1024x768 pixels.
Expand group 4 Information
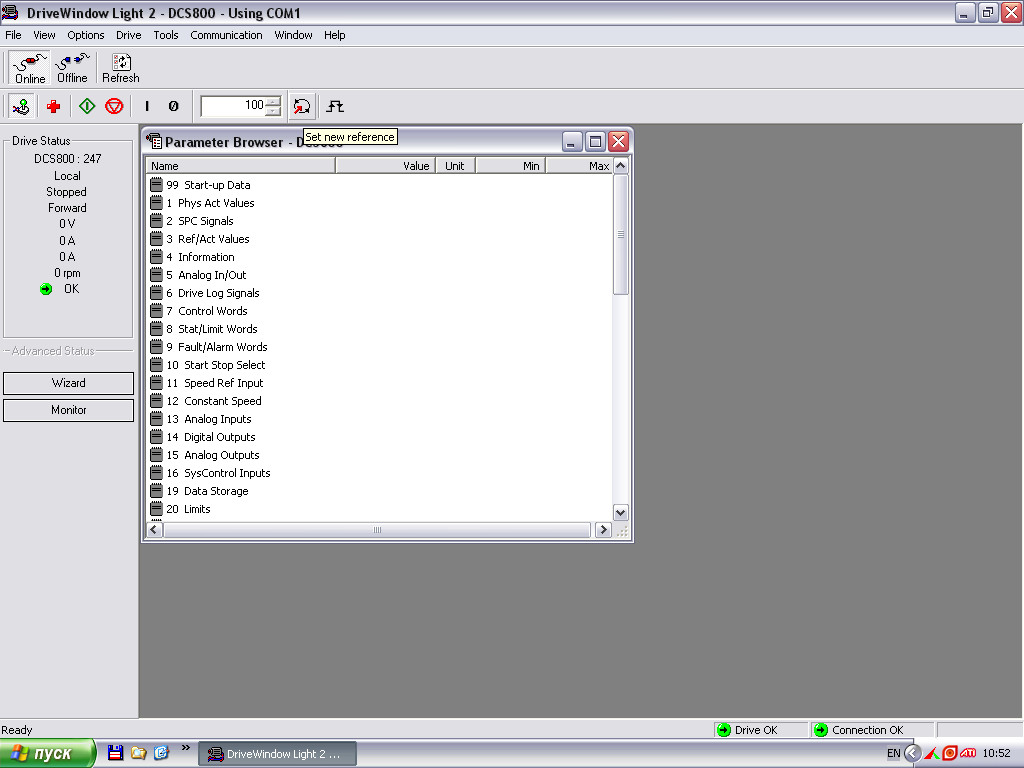(x=193, y=257)
